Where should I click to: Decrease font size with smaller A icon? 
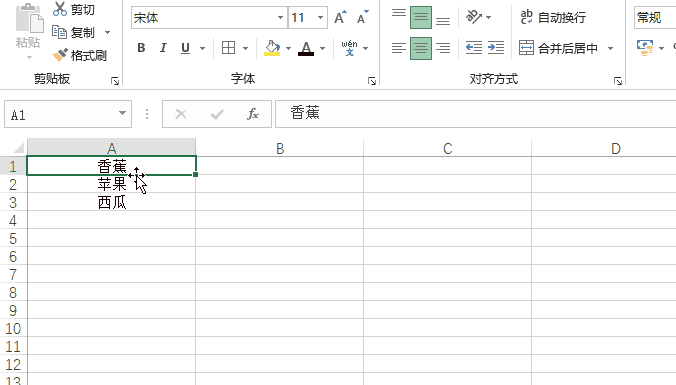(363, 18)
